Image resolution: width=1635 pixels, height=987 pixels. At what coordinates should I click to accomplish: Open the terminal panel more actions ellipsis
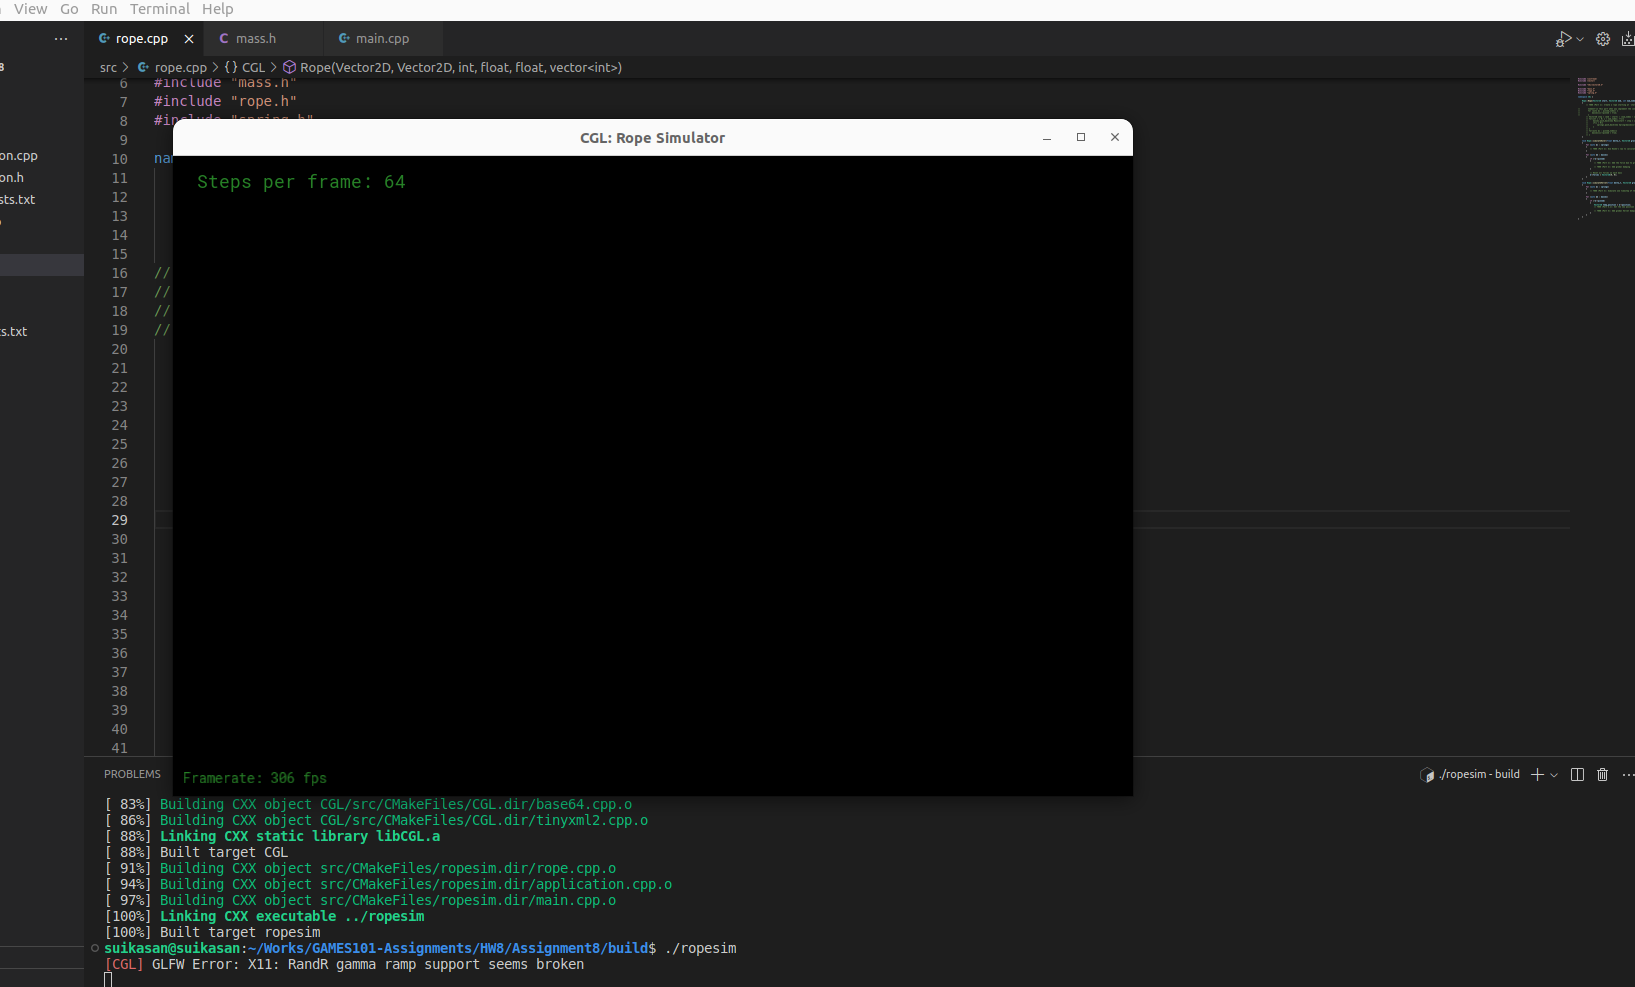coord(1628,775)
